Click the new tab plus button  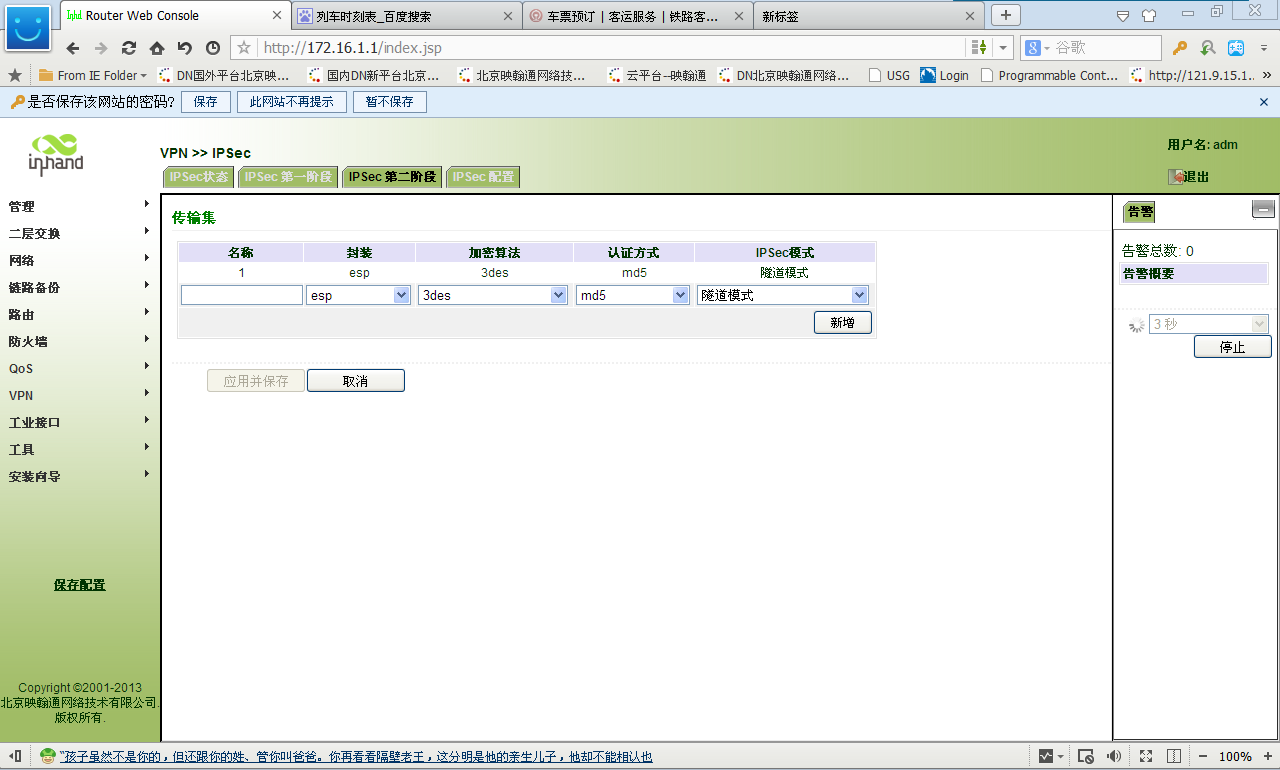coord(1006,15)
